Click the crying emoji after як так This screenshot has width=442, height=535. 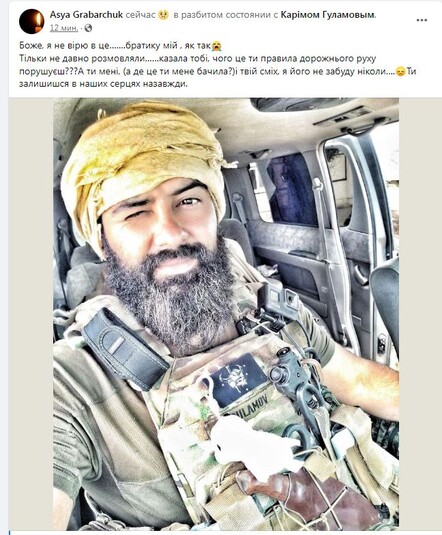(216, 45)
